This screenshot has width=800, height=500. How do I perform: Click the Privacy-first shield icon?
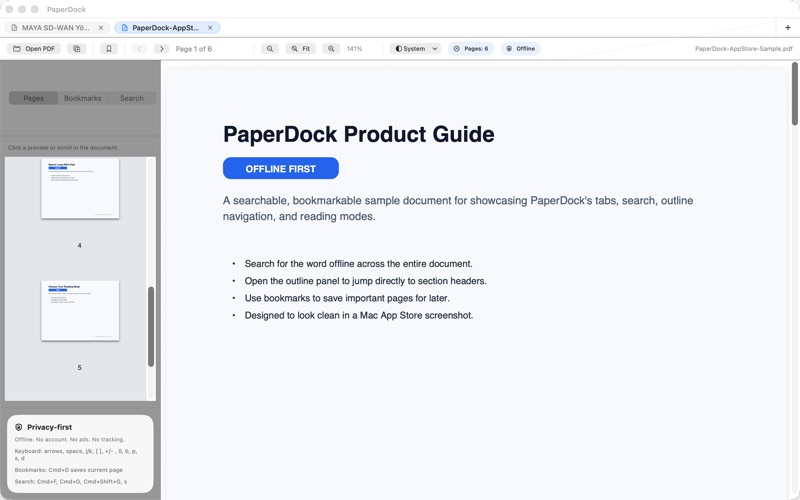(19, 427)
